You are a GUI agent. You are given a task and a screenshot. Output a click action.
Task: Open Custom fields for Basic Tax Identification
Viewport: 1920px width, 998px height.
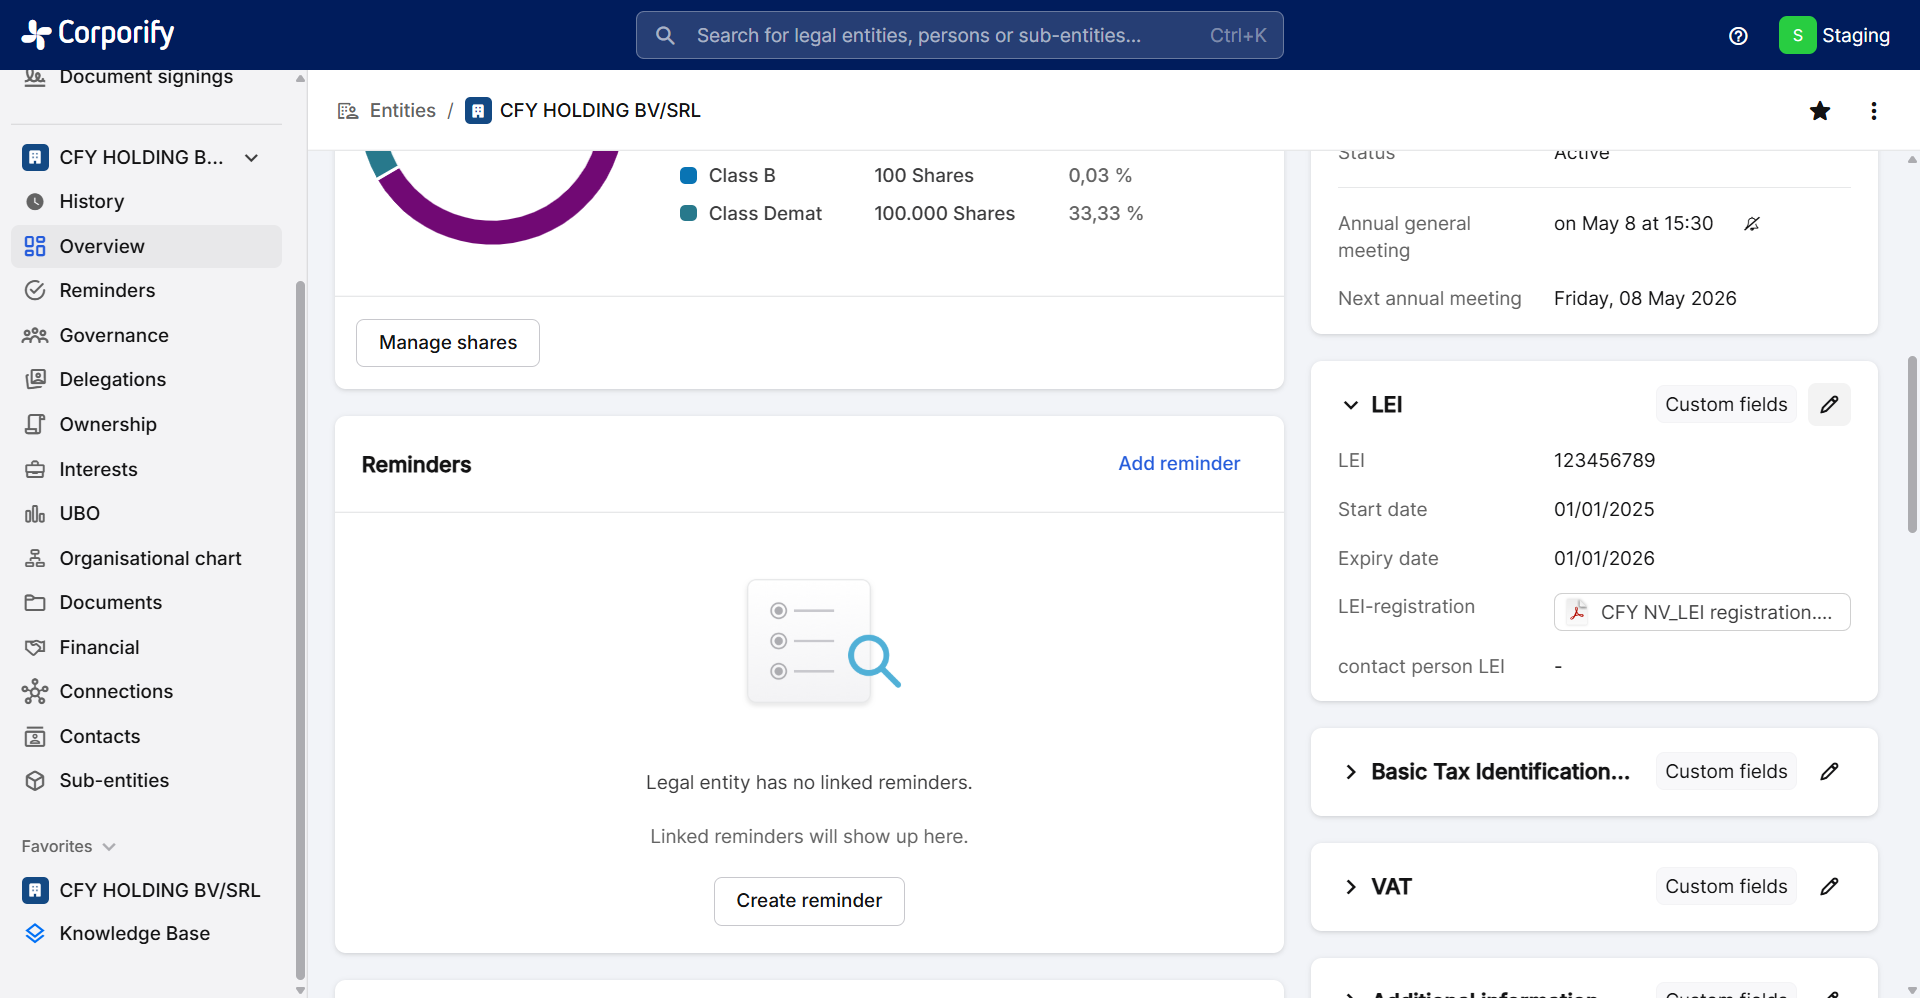click(x=1726, y=771)
